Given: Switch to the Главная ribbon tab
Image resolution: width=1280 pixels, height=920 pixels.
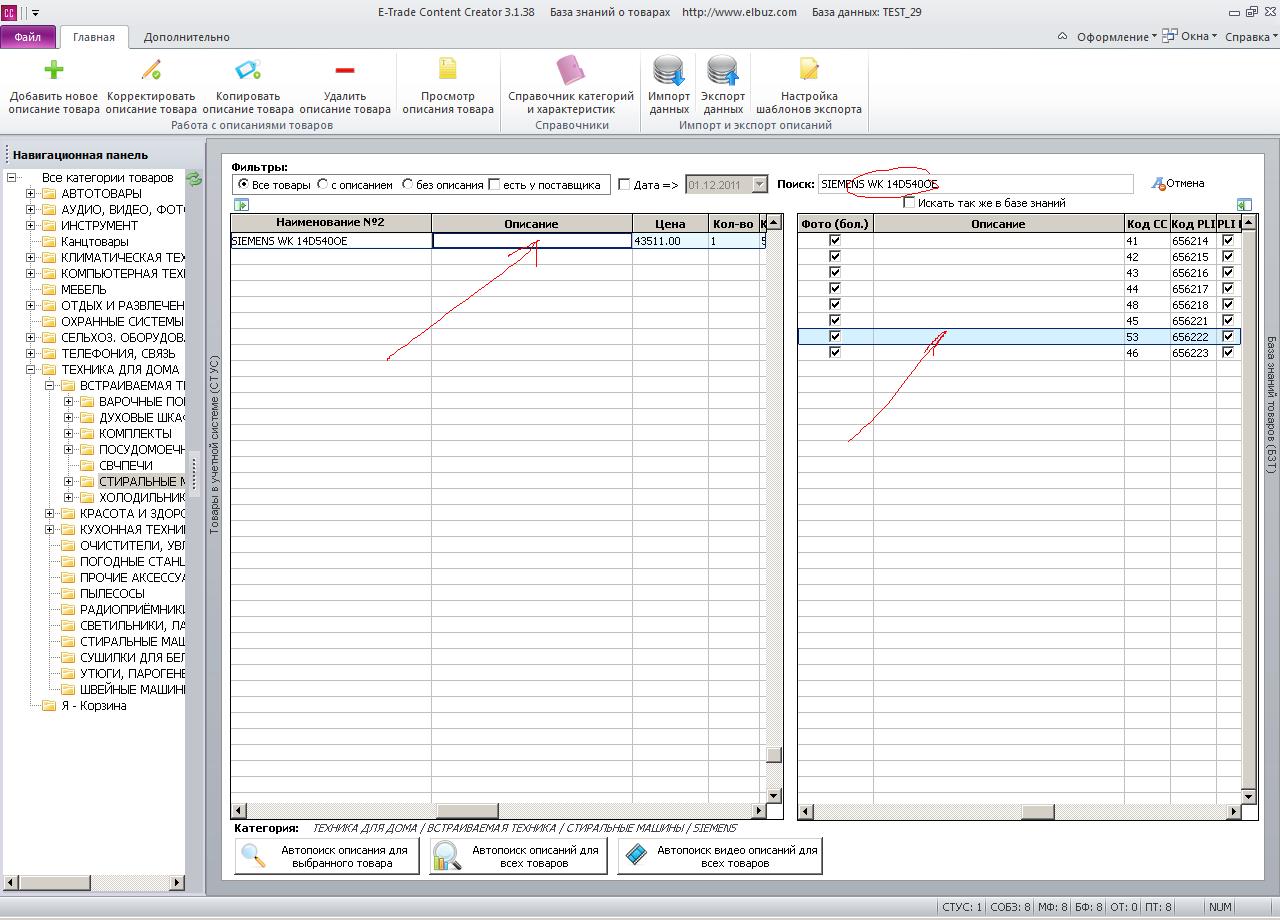Looking at the screenshot, I should (94, 37).
